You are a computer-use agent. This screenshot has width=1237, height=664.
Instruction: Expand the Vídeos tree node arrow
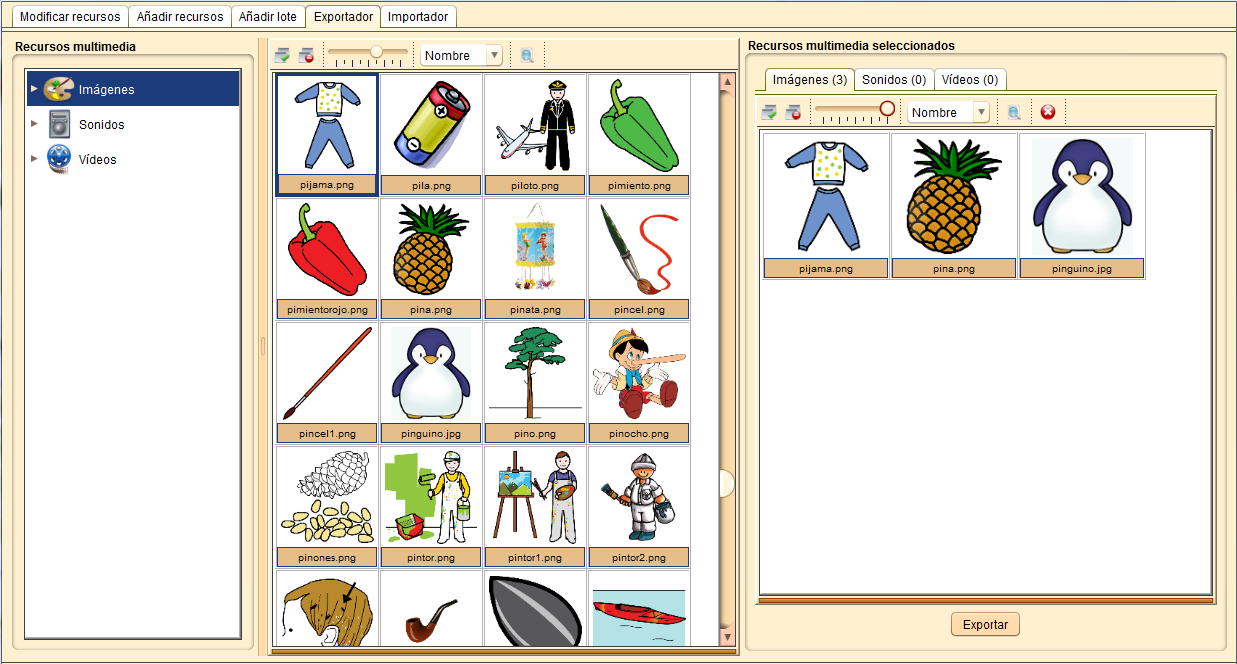(x=34, y=159)
